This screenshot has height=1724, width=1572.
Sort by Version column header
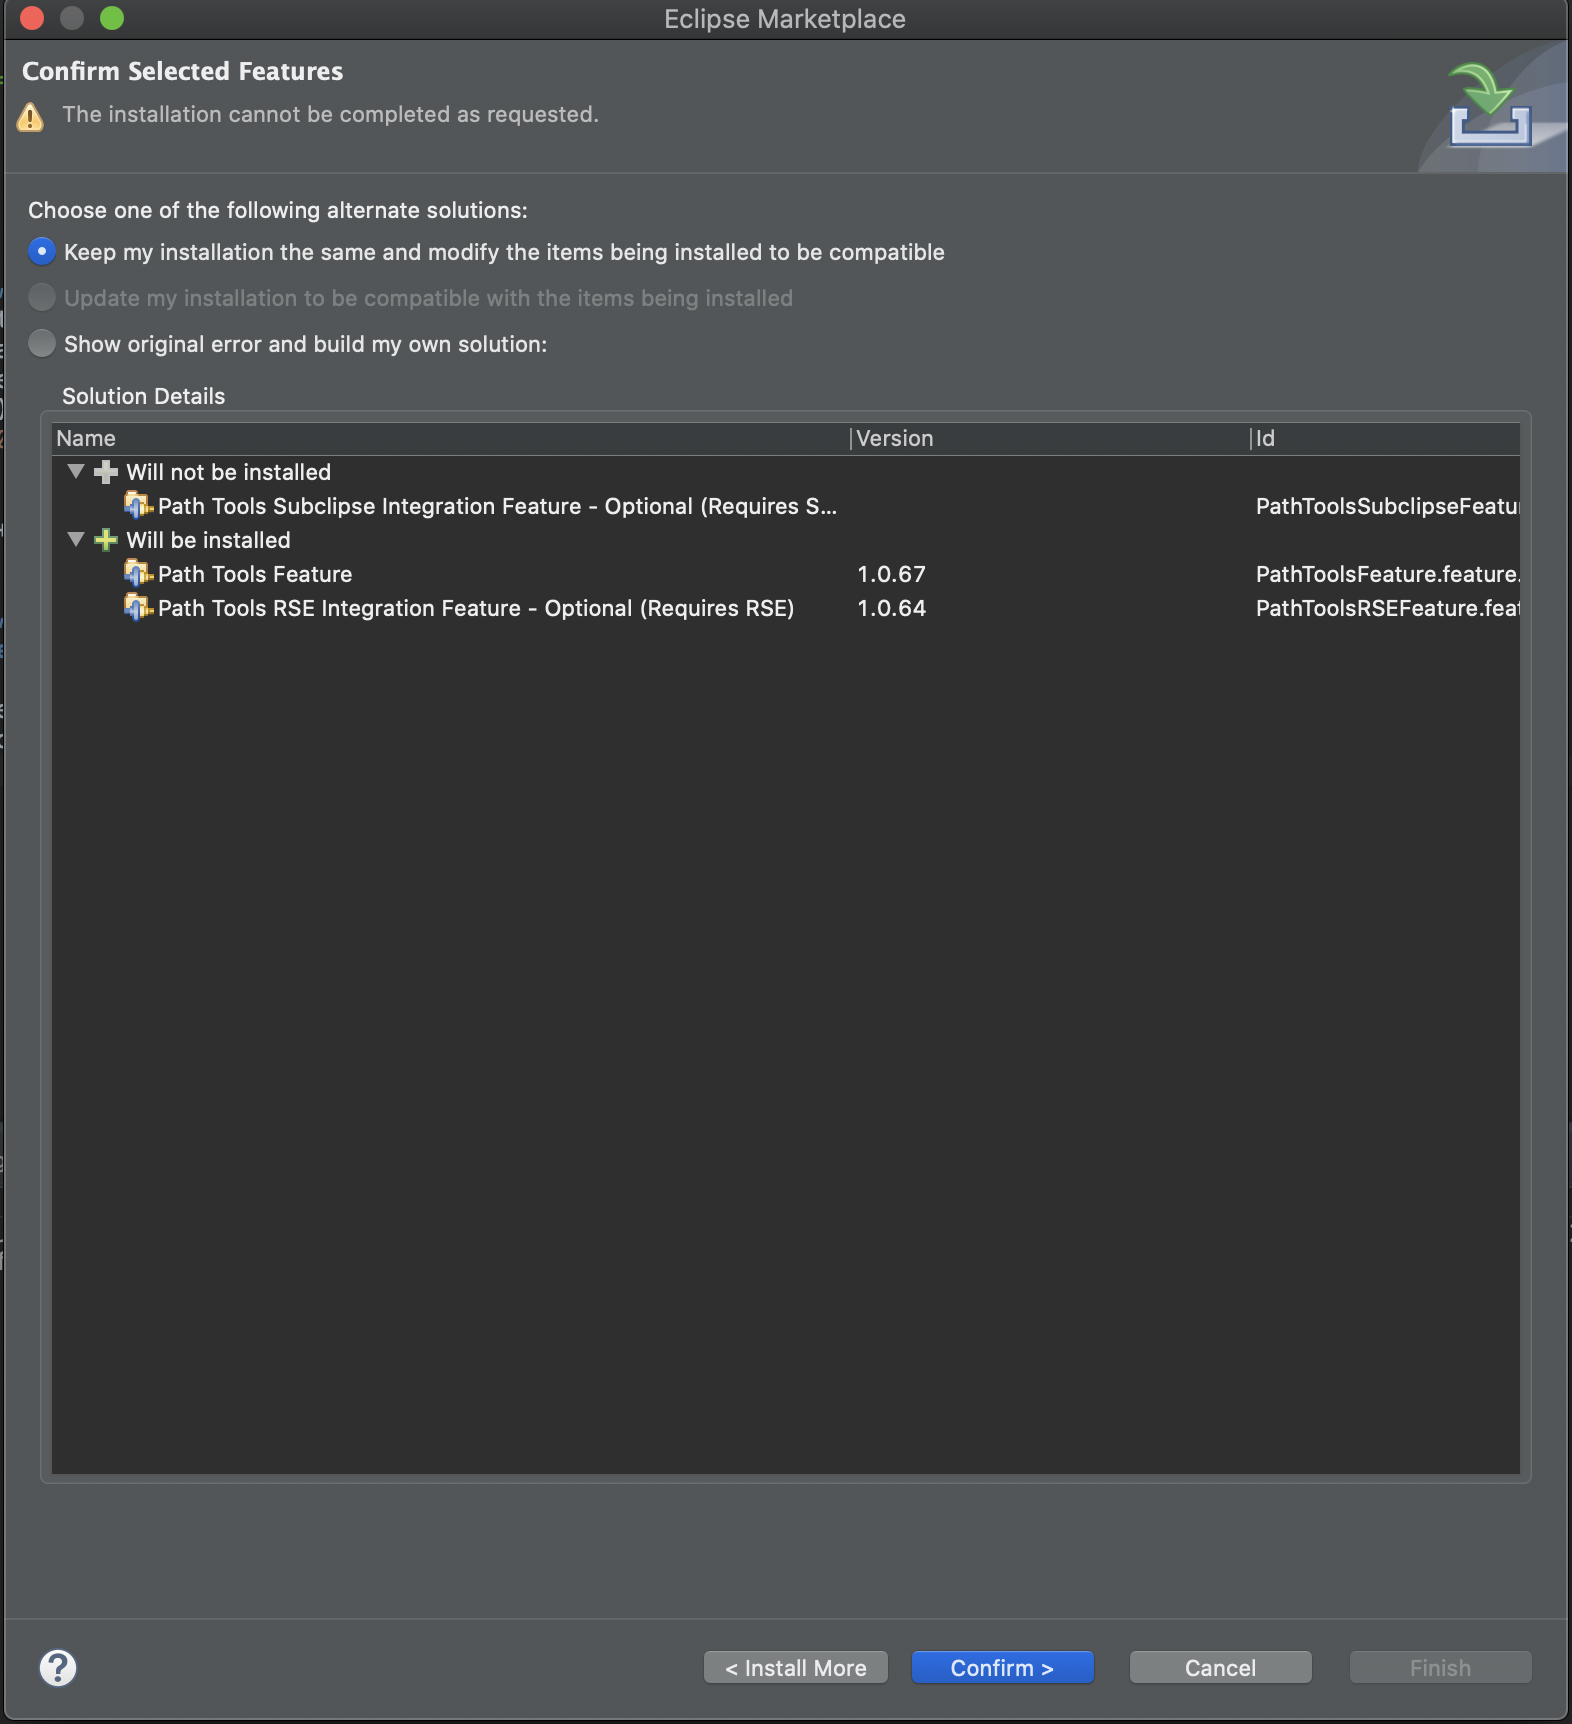[x=1050, y=438]
